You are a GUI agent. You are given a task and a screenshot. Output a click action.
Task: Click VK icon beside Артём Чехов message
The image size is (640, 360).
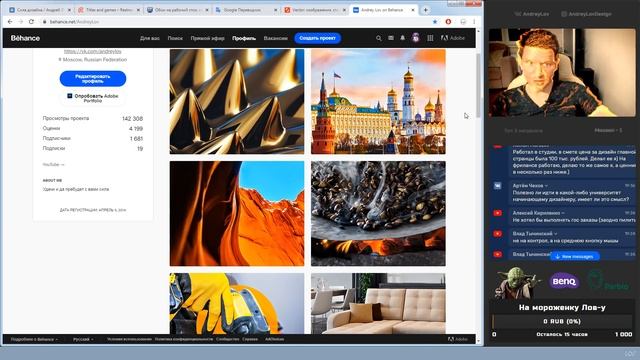pos(498,186)
